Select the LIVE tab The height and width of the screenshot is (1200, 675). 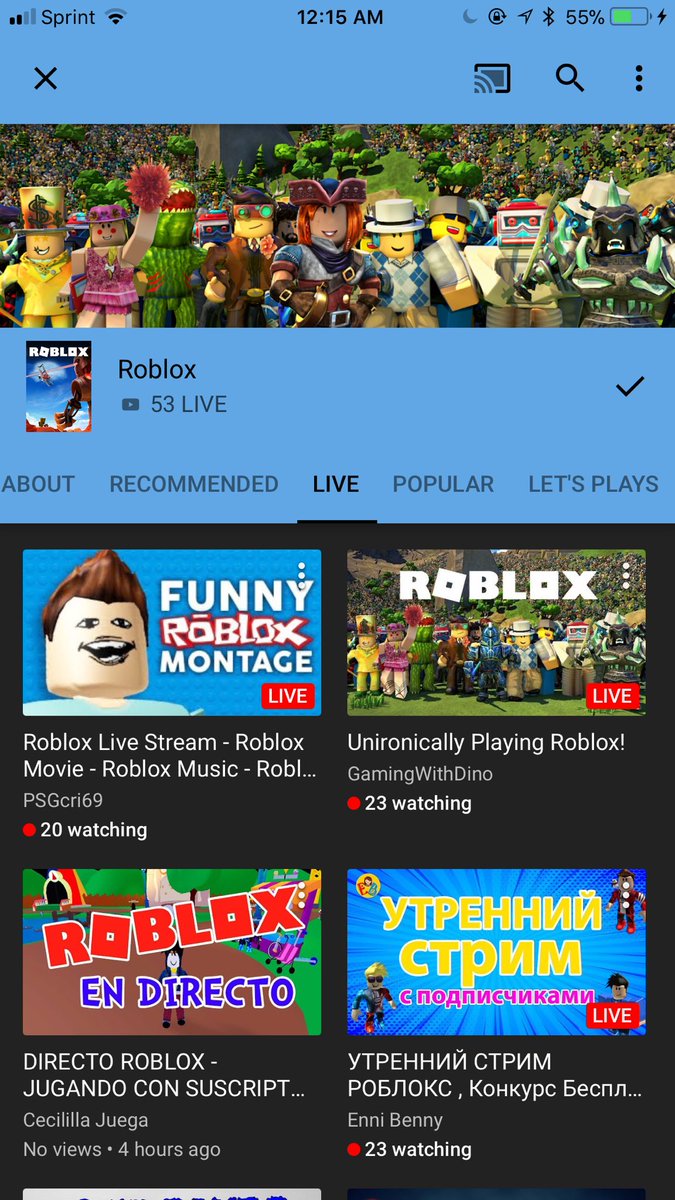click(336, 484)
